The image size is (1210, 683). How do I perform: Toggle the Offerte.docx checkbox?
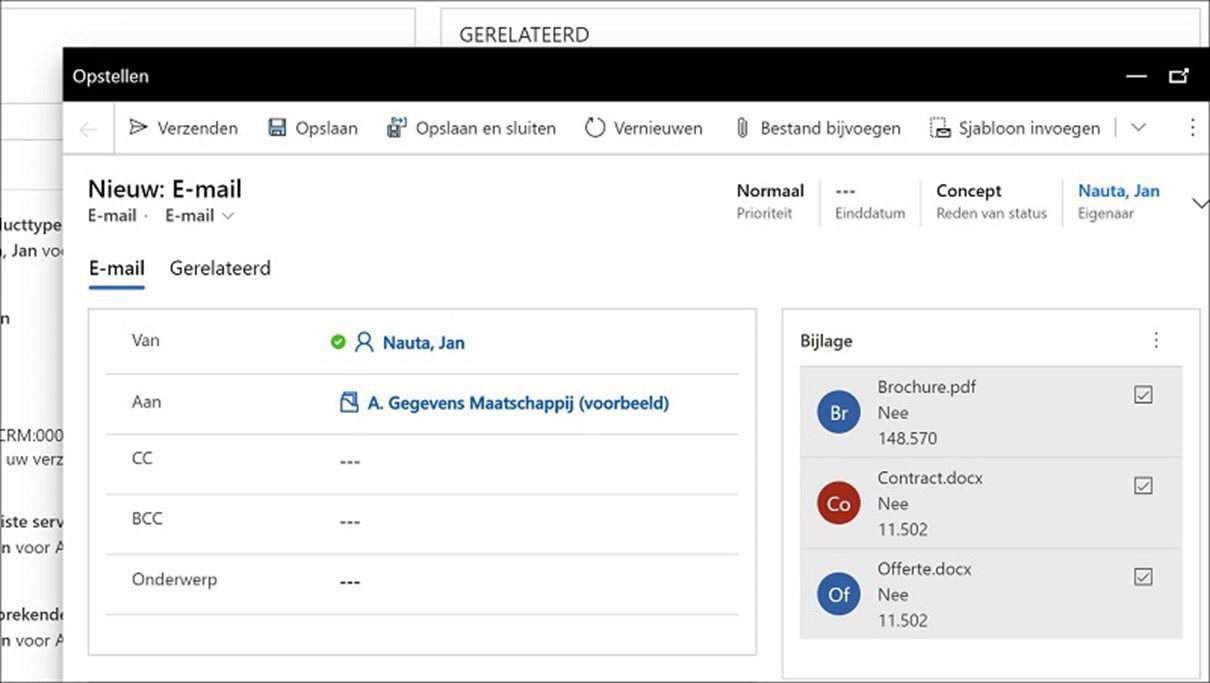pyautogui.click(x=1143, y=576)
